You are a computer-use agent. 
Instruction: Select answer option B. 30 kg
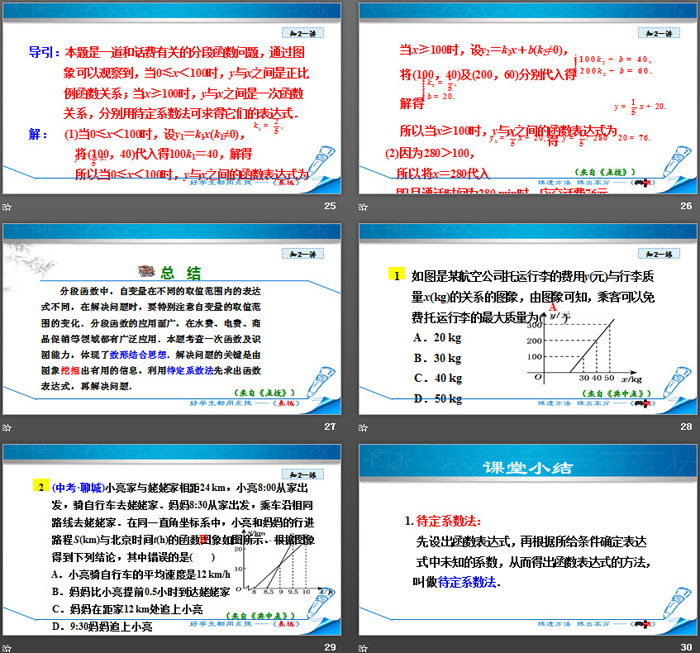[438, 358]
